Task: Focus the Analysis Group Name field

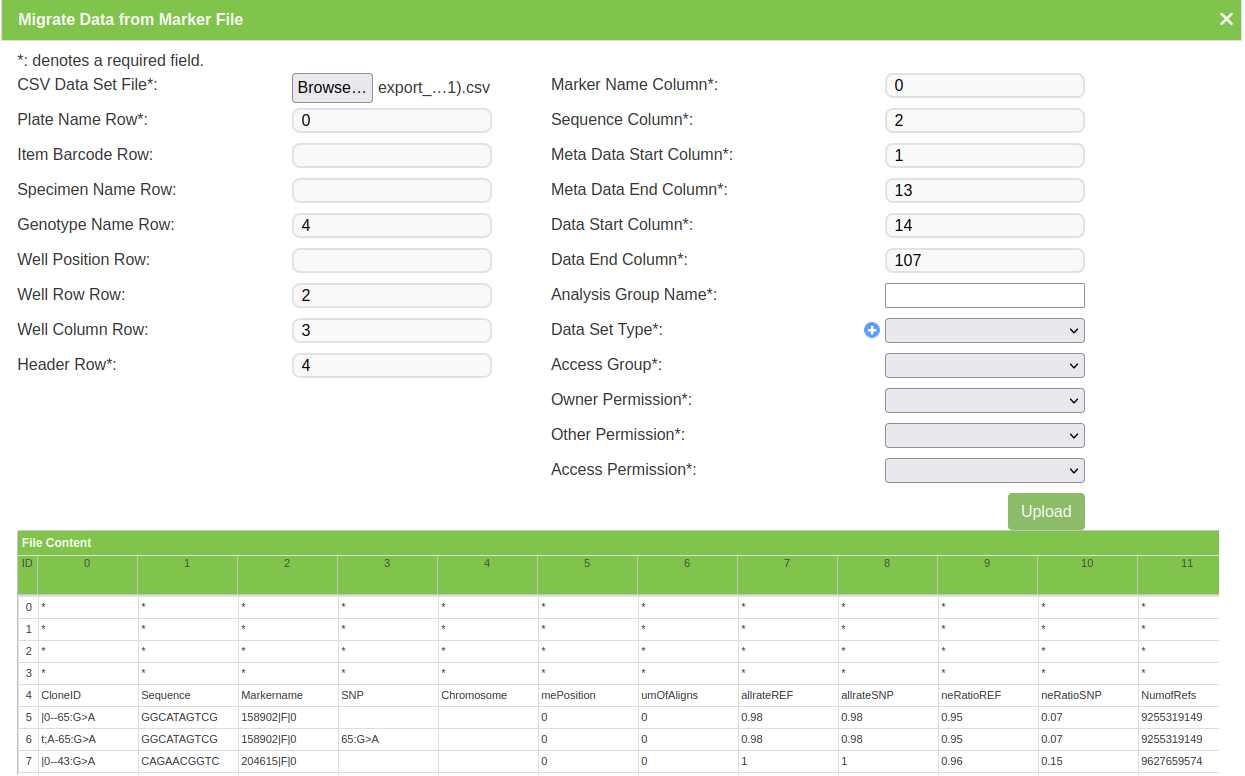Action: click(x=984, y=295)
